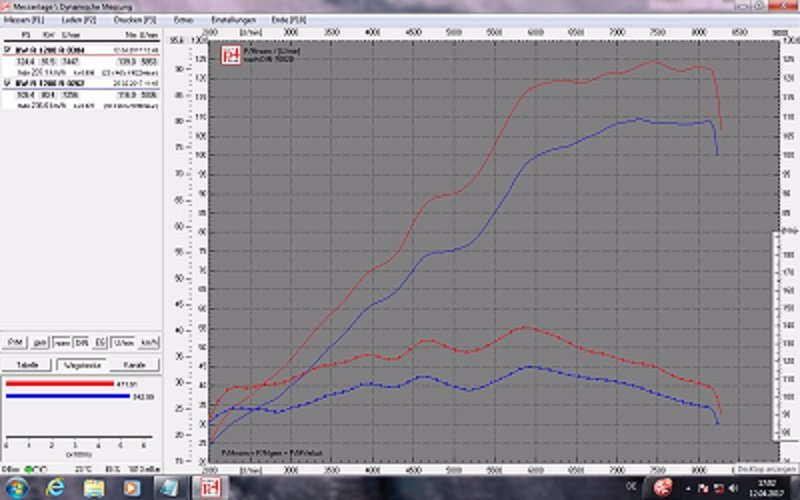This screenshot has width=800, height=500.
Task: Click the Wegstrecke button
Action: (x=82, y=365)
